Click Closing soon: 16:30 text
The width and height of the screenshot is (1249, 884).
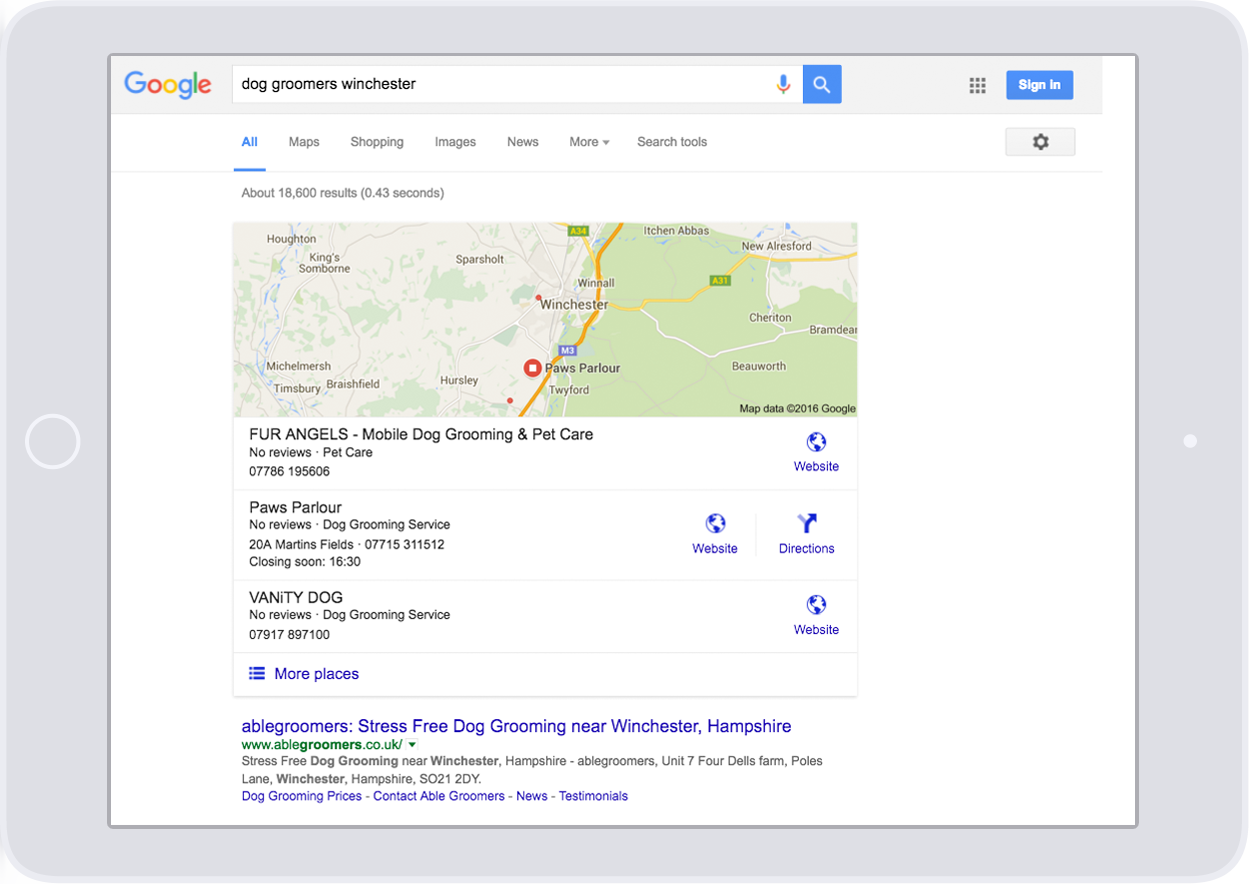305,562
